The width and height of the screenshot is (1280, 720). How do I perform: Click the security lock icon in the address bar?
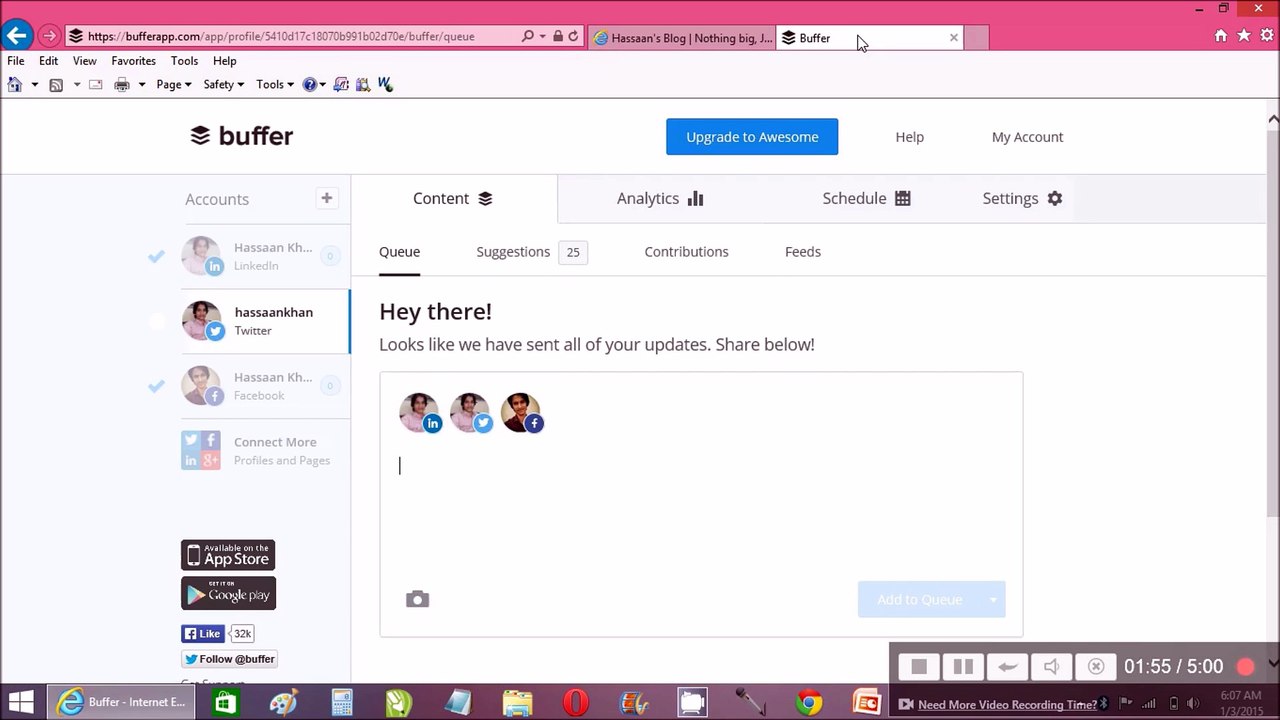click(558, 36)
